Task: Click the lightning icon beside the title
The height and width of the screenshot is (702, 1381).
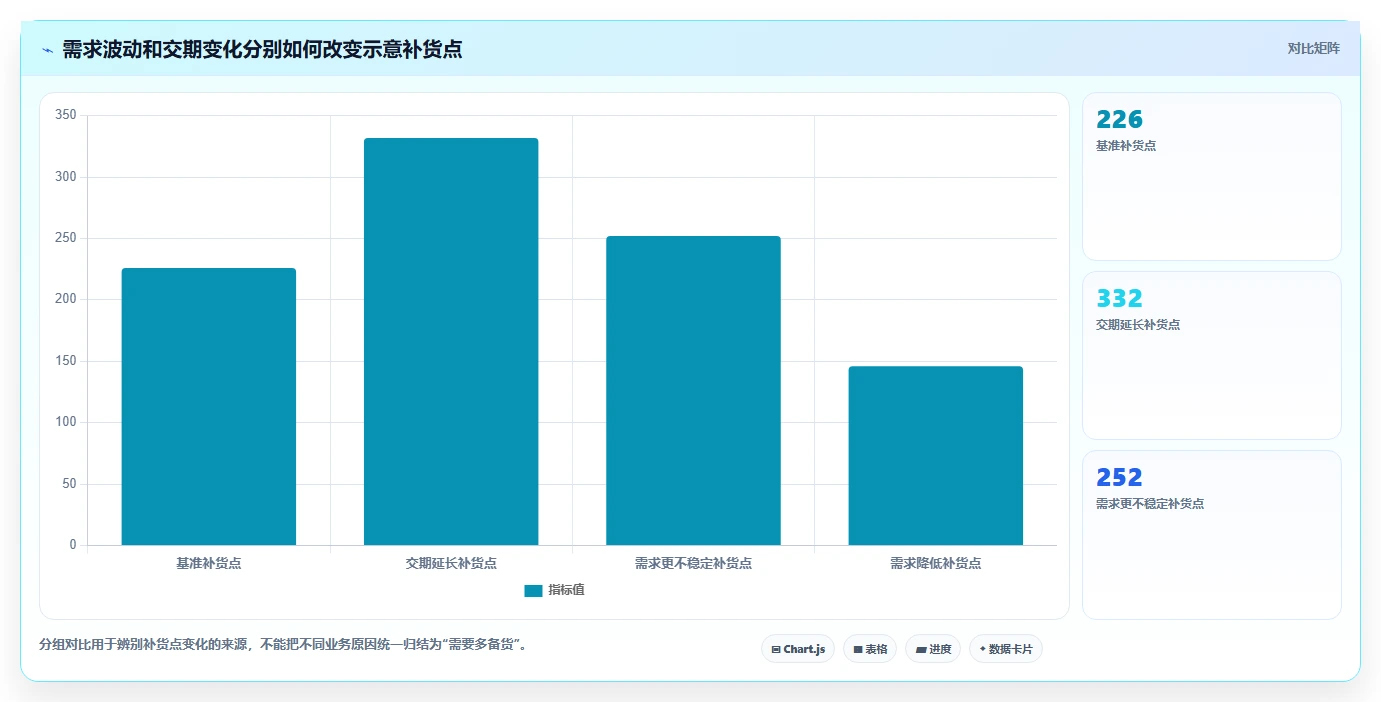Action: (x=47, y=50)
